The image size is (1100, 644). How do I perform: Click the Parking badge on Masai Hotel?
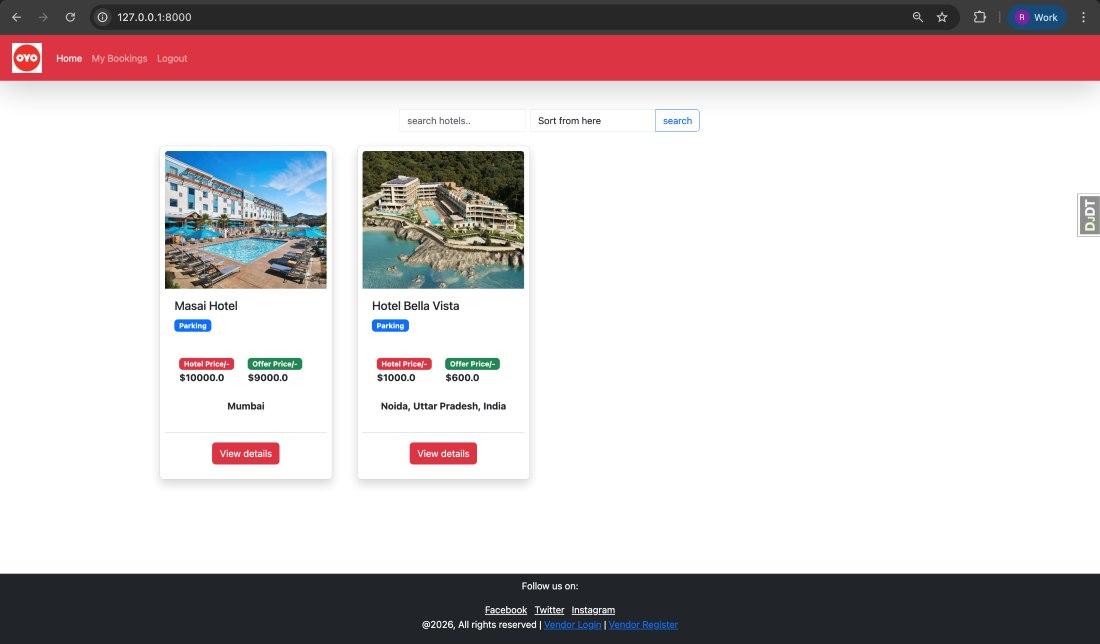click(x=192, y=325)
